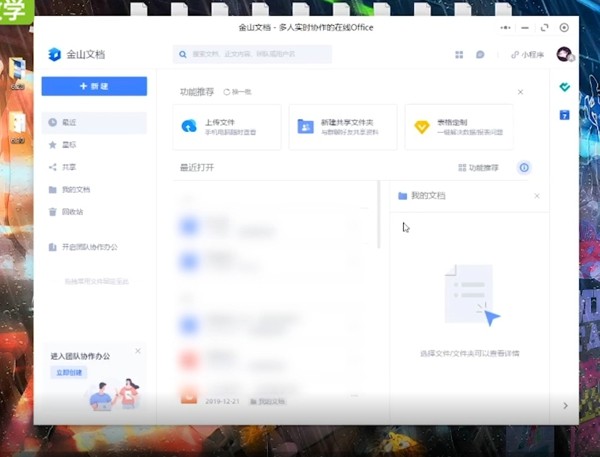Focus the file search input field
Image resolution: width=600 pixels, height=457 pixels.
[253, 54]
